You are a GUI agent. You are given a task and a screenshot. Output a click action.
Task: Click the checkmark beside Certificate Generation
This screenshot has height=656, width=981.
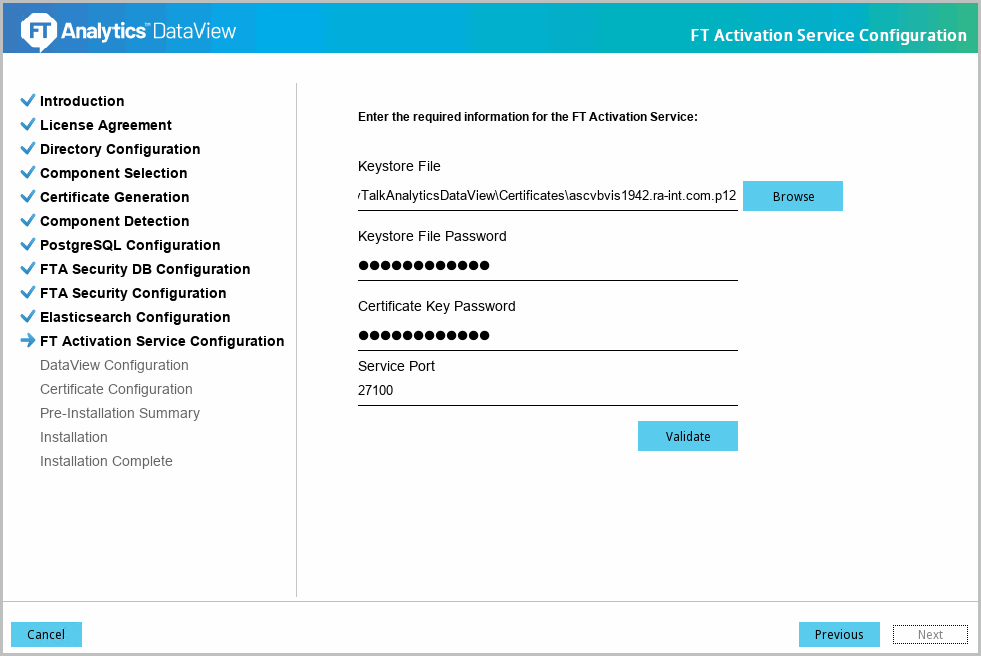tap(28, 197)
